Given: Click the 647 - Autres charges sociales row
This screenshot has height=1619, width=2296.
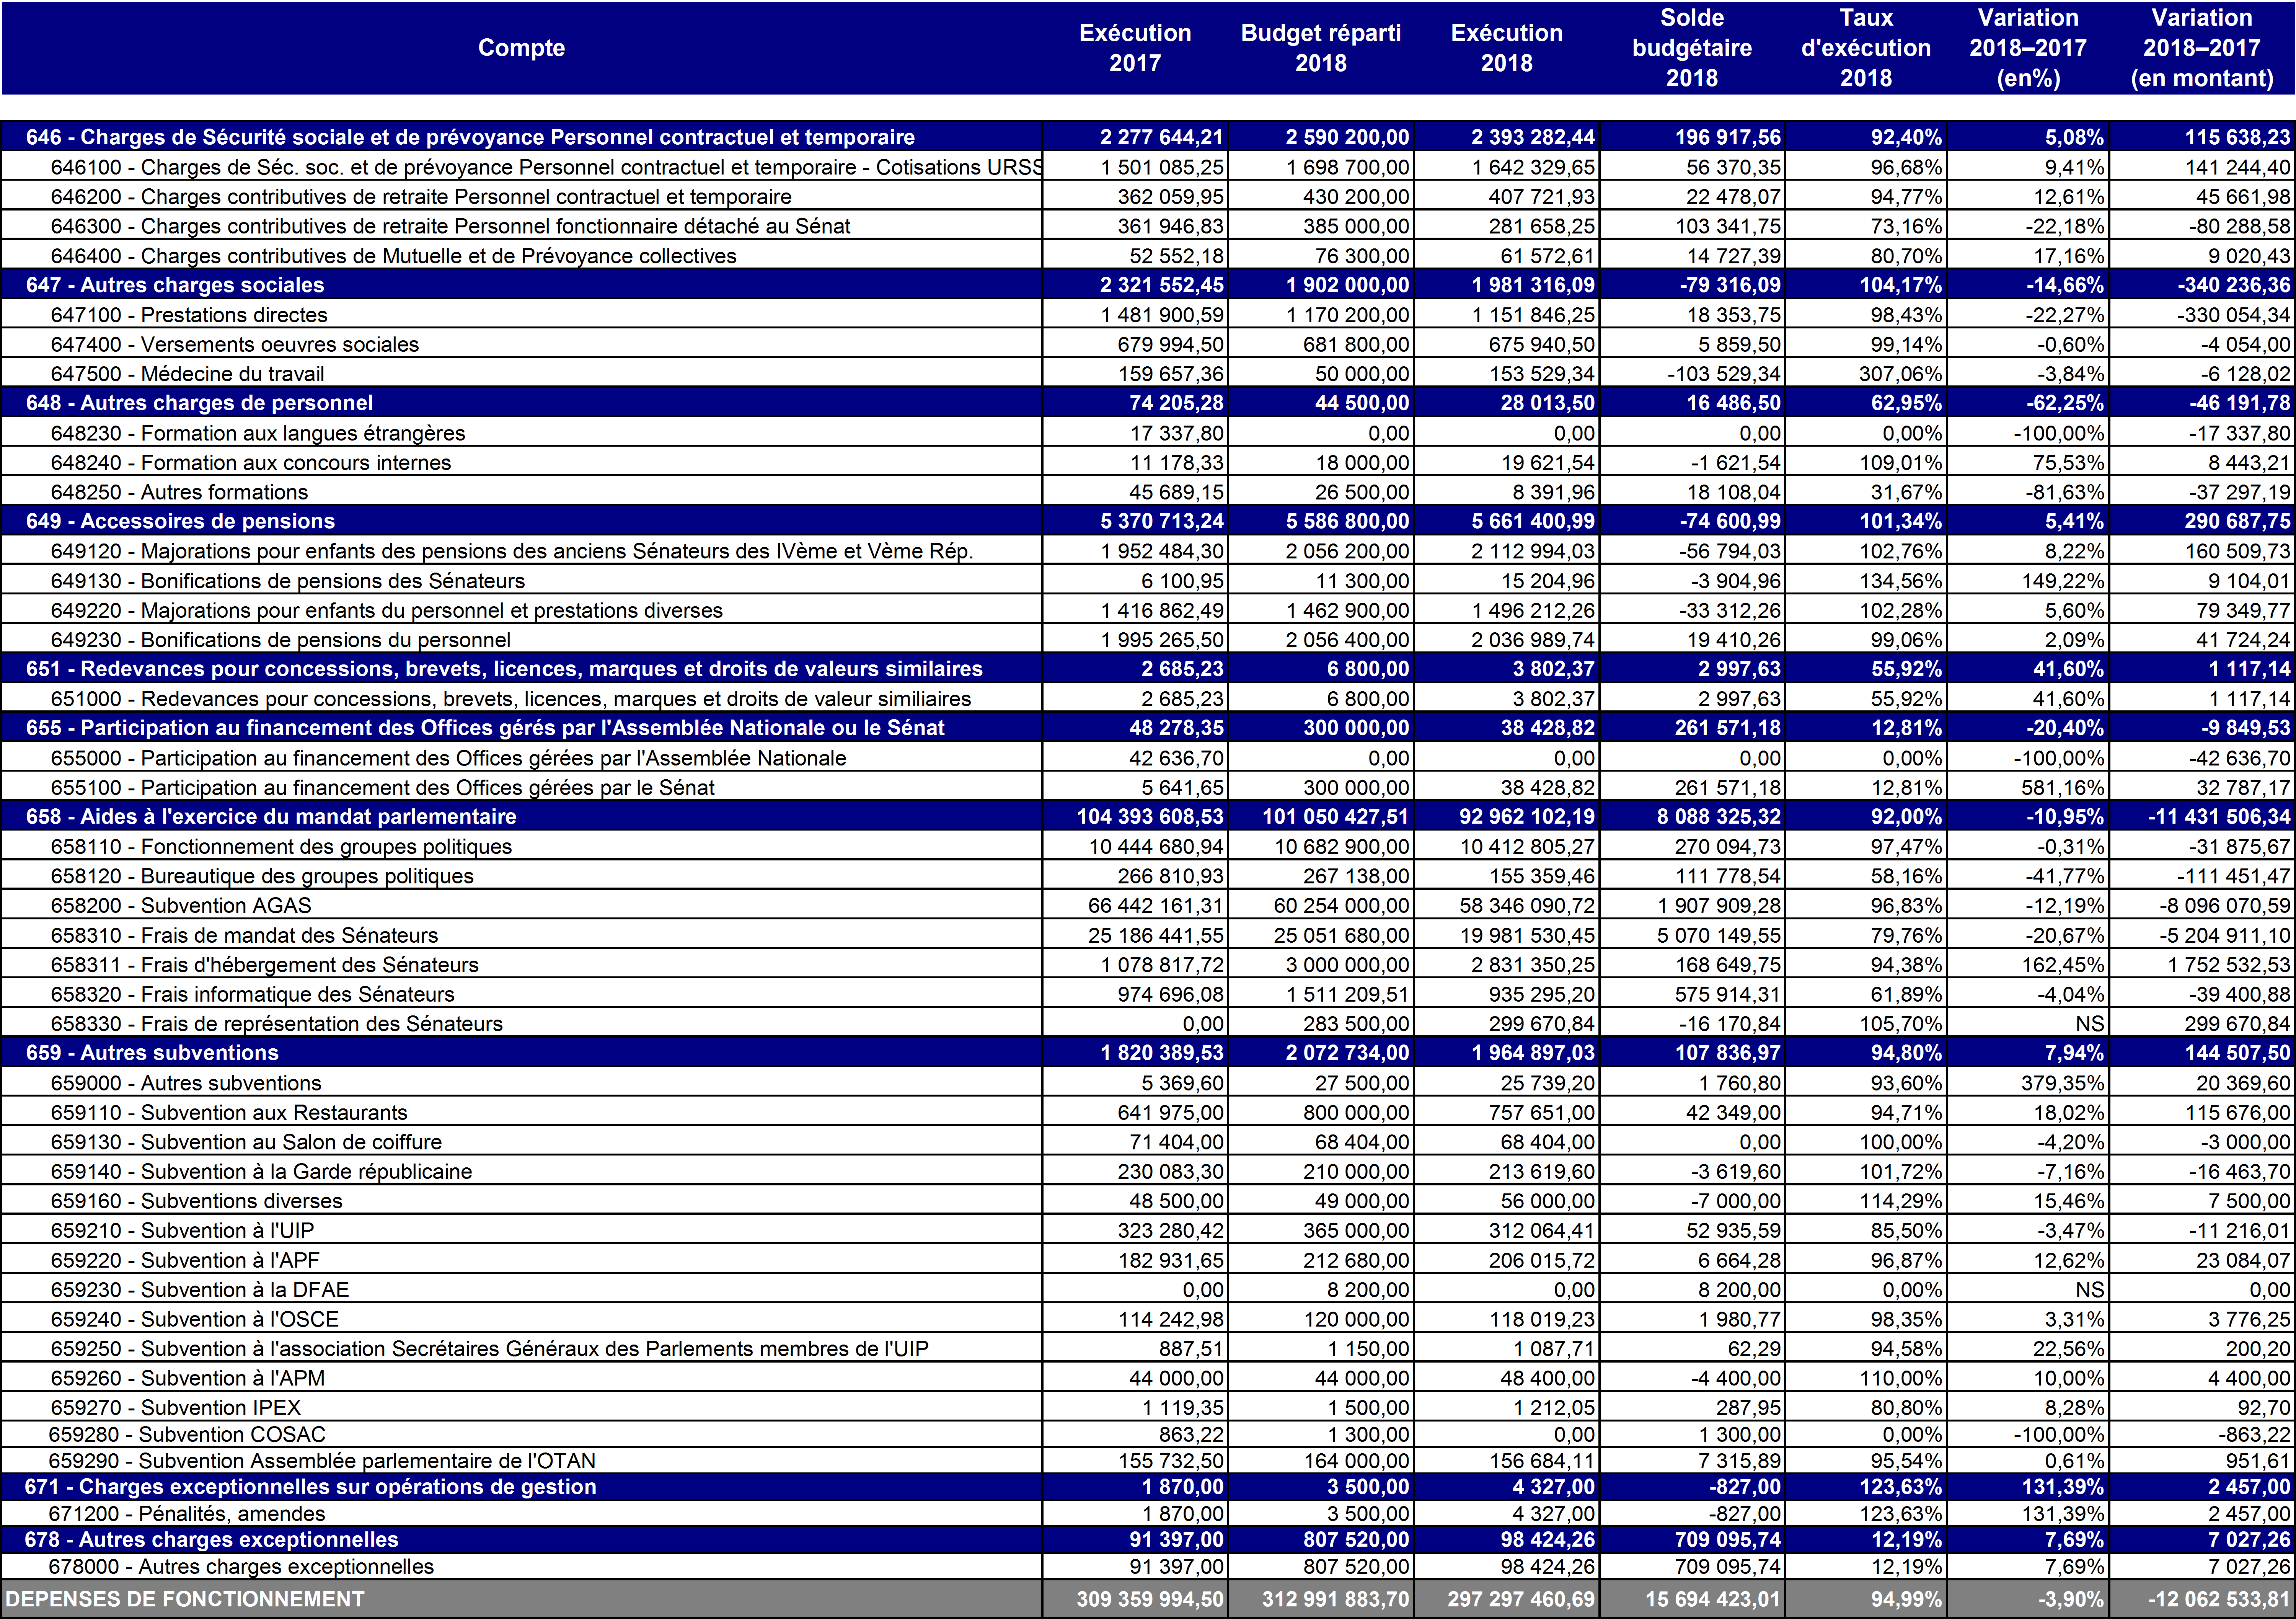Looking at the screenshot, I should tap(175, 285).
